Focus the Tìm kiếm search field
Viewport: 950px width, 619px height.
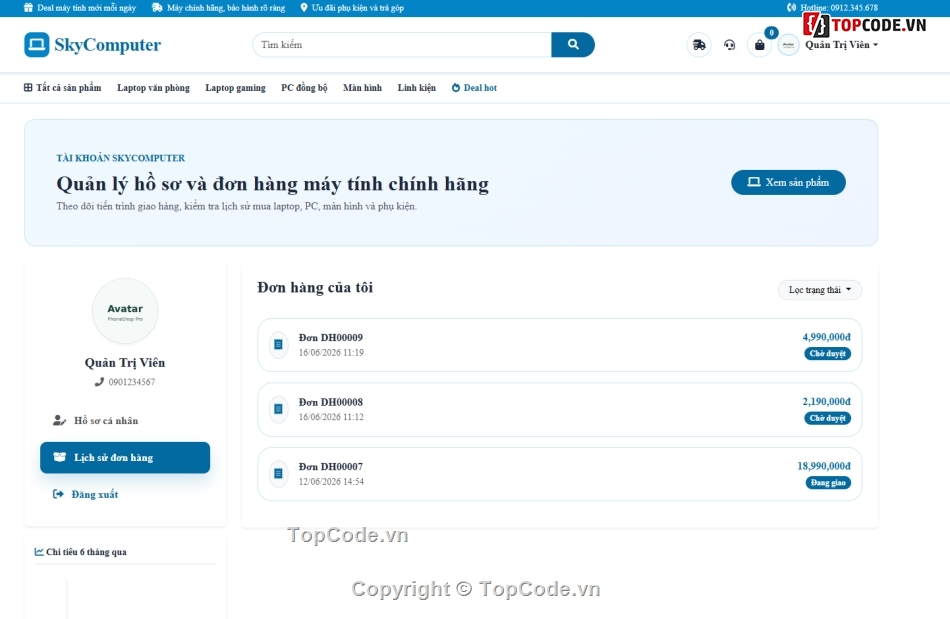pyautogui.click(x=402, y=45)
